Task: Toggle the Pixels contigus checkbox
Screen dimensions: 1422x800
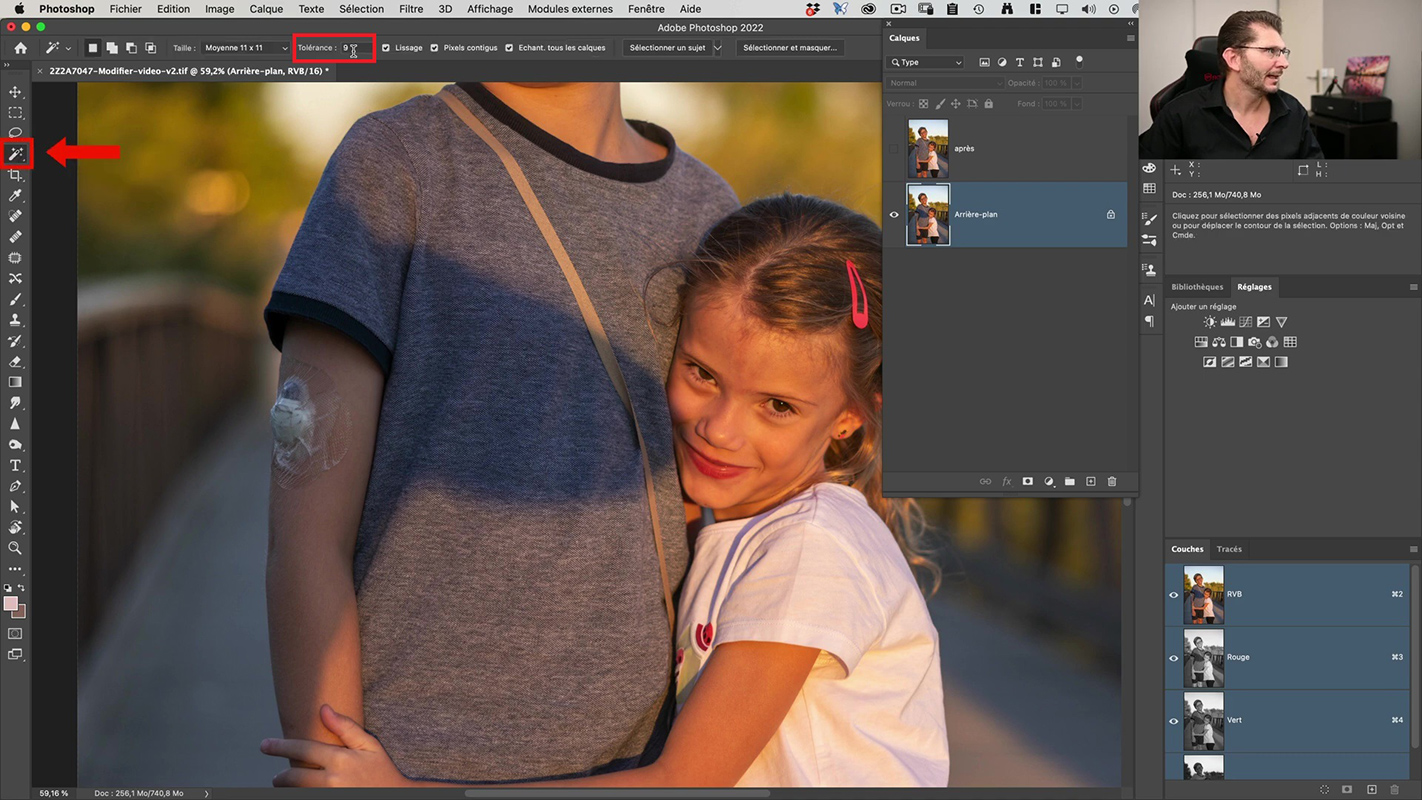Action: (x=434, y=48)
